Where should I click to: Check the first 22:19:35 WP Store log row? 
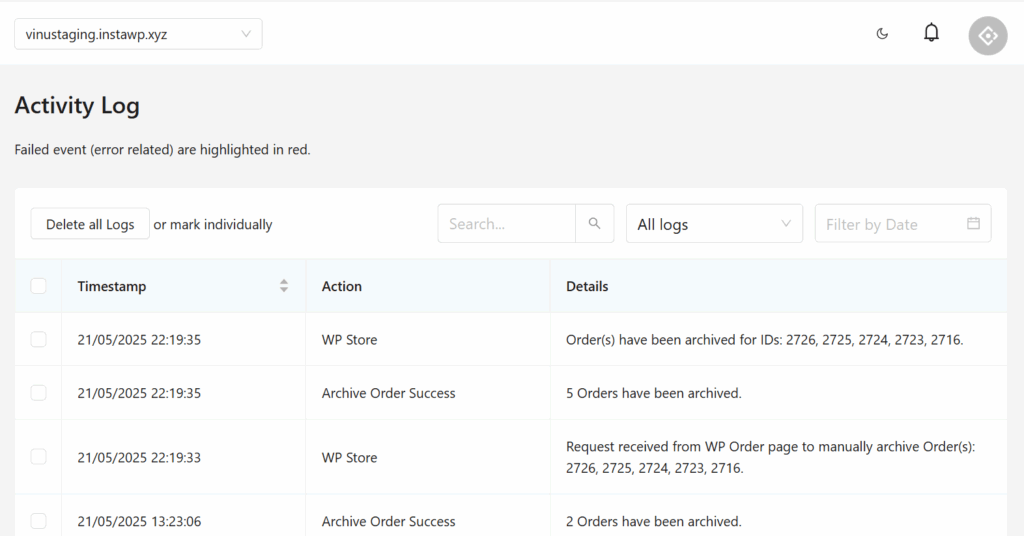click(38, 339)
